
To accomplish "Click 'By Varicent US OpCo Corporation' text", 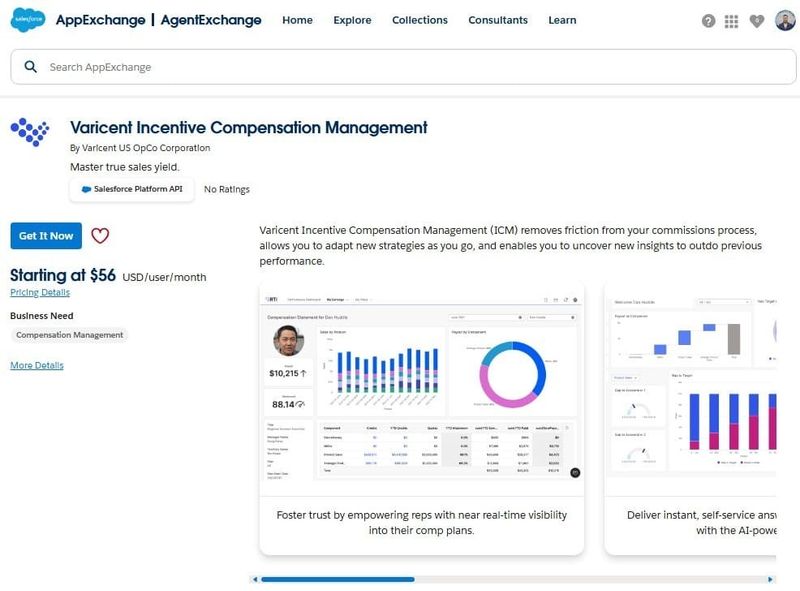I will click(140, 147).
